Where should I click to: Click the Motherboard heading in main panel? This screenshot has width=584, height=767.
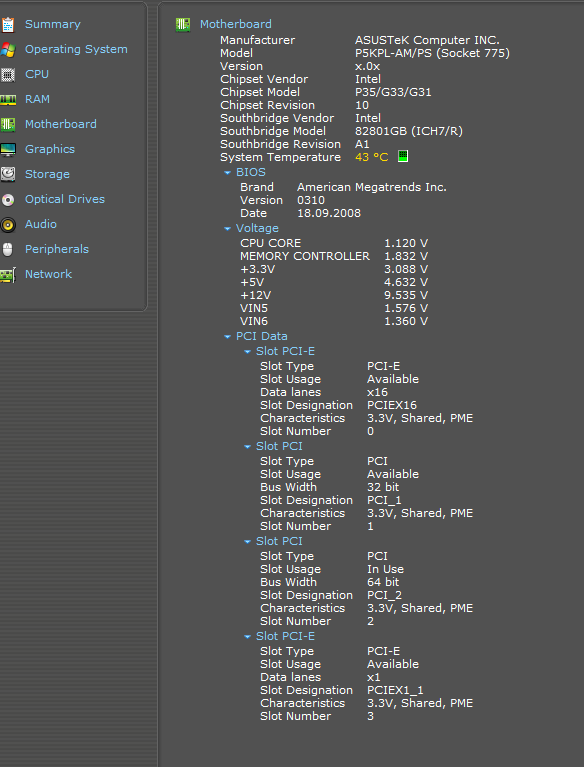236,24
